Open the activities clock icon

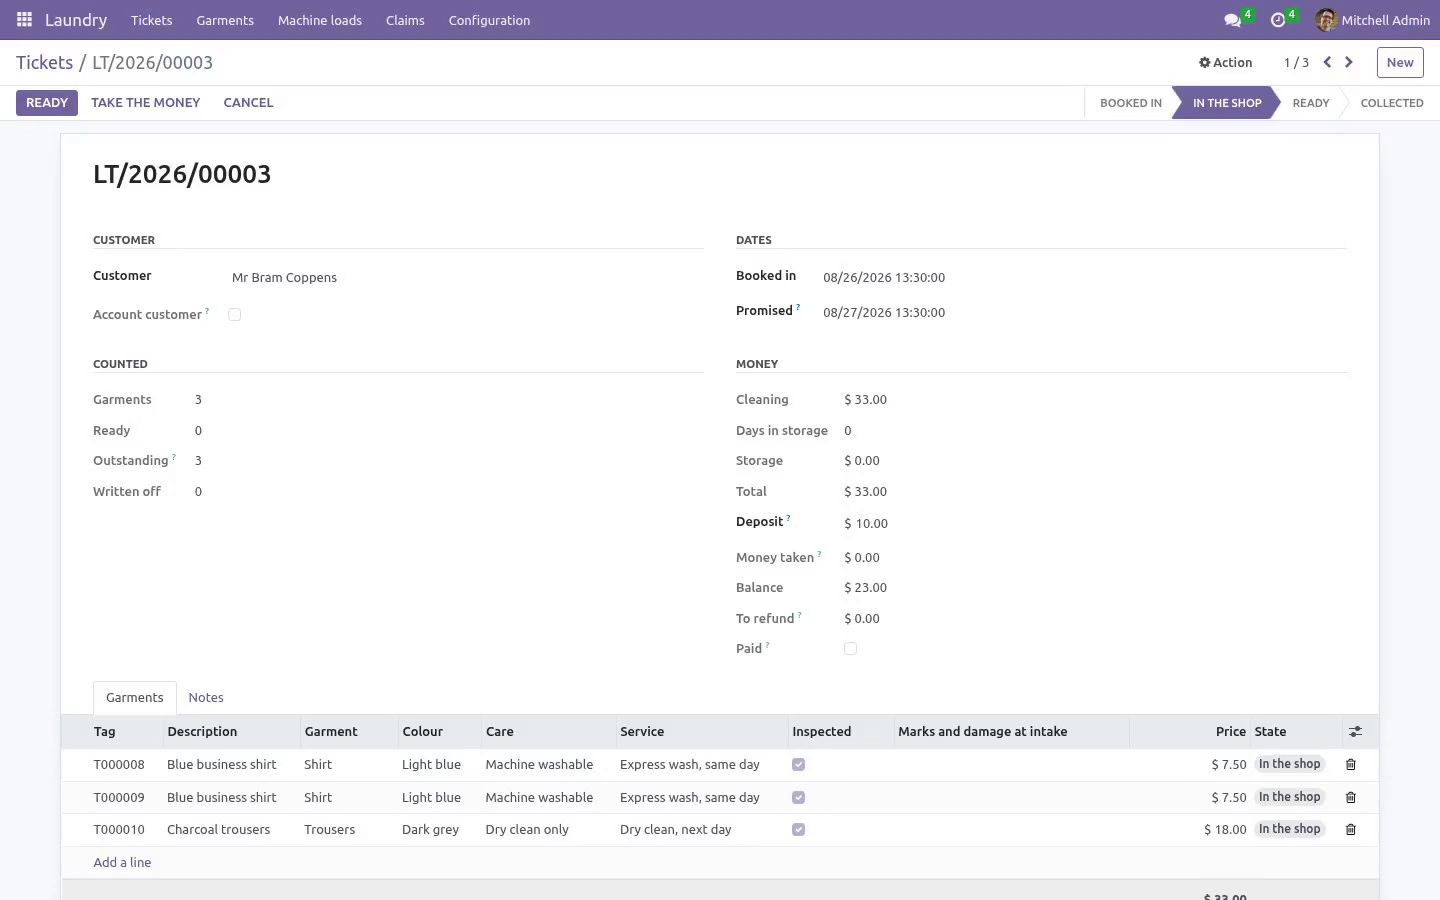(1277, 20)
